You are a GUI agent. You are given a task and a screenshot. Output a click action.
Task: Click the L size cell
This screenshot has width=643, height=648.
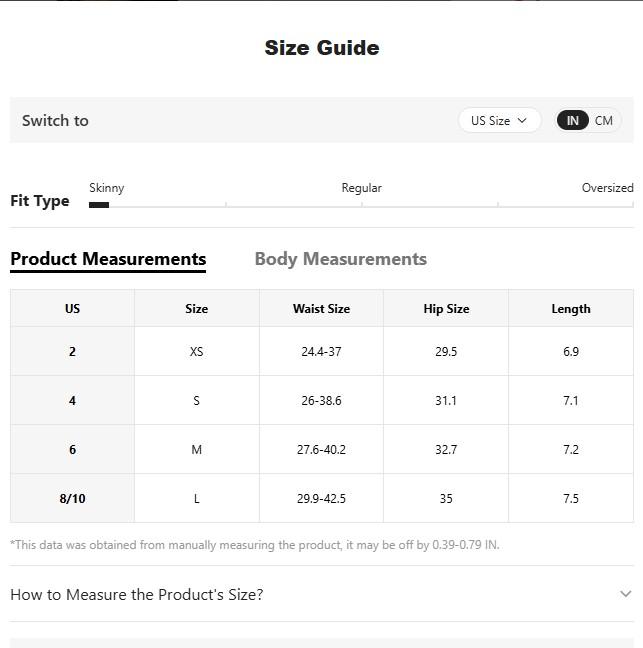[x=196, y=499]
